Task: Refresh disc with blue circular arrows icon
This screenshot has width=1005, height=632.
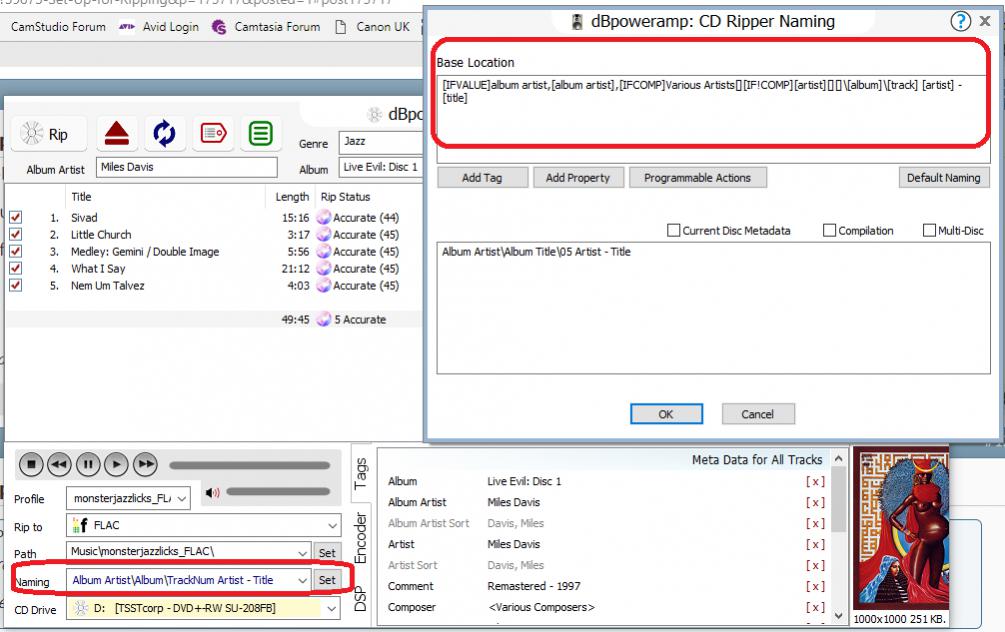Action: point(164,134)
